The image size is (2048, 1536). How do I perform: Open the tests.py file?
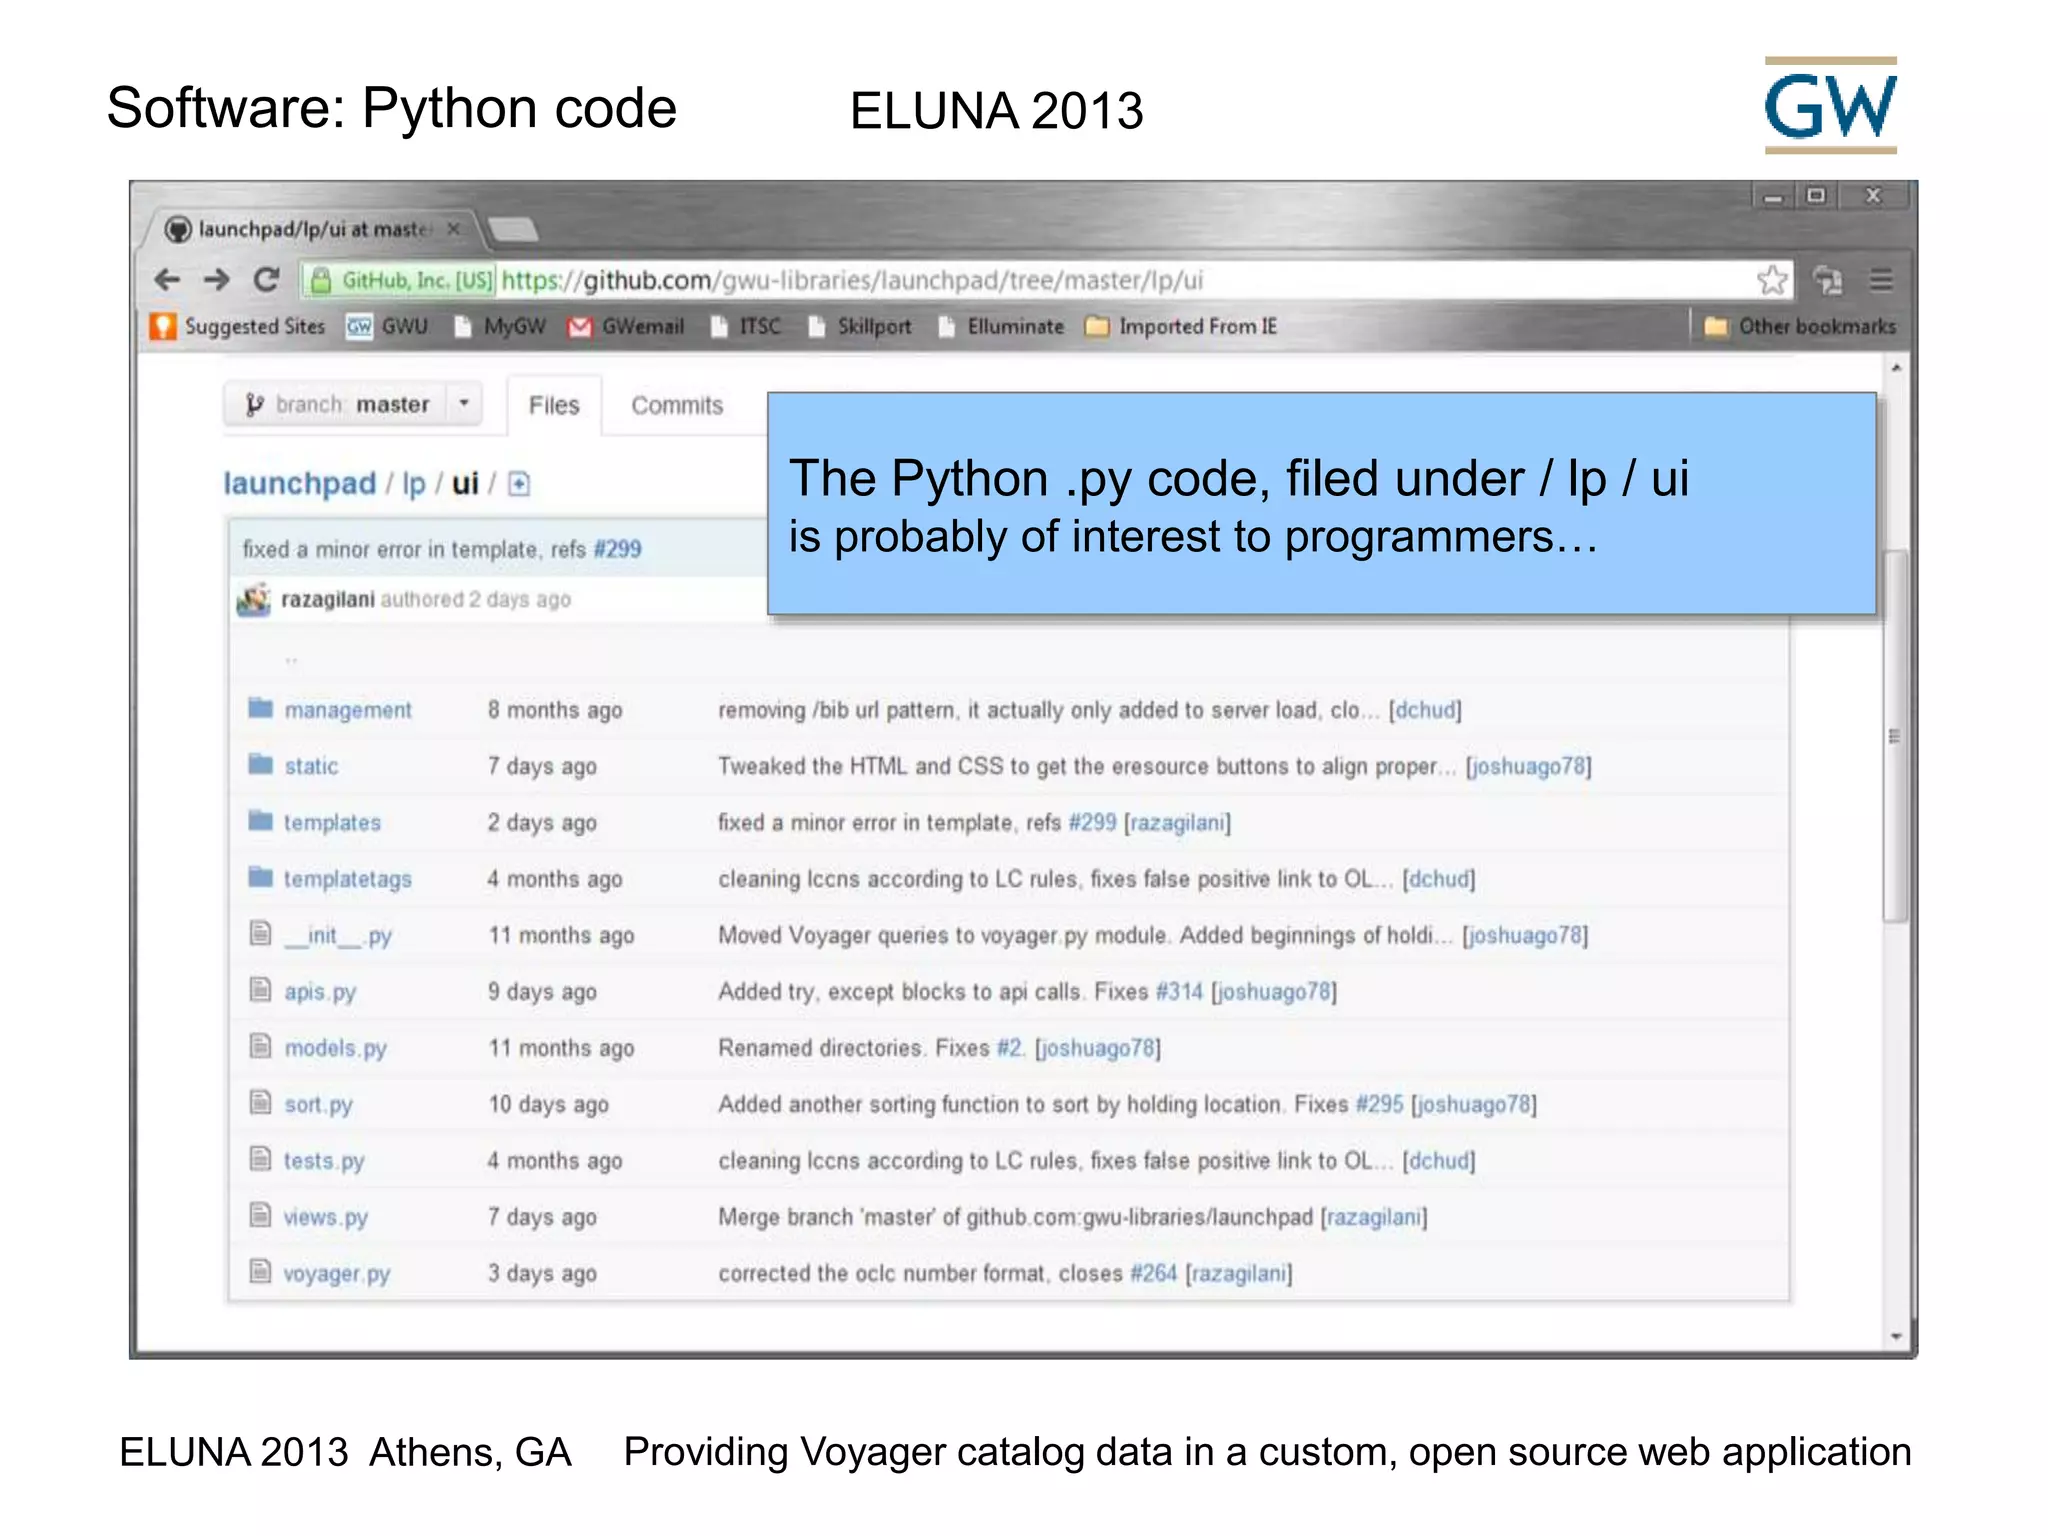tap(324, 1161)
